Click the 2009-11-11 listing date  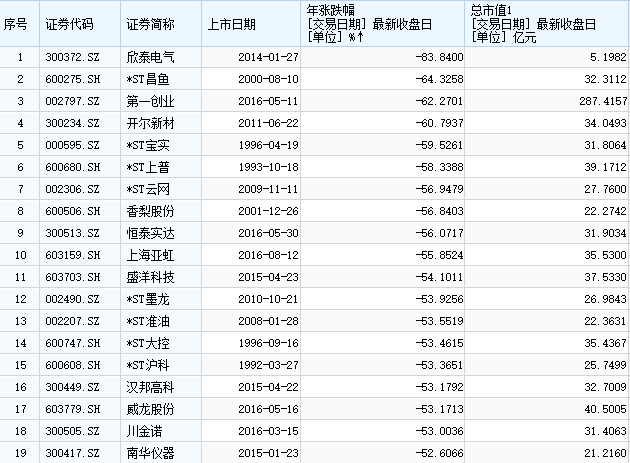click(268, 189)
